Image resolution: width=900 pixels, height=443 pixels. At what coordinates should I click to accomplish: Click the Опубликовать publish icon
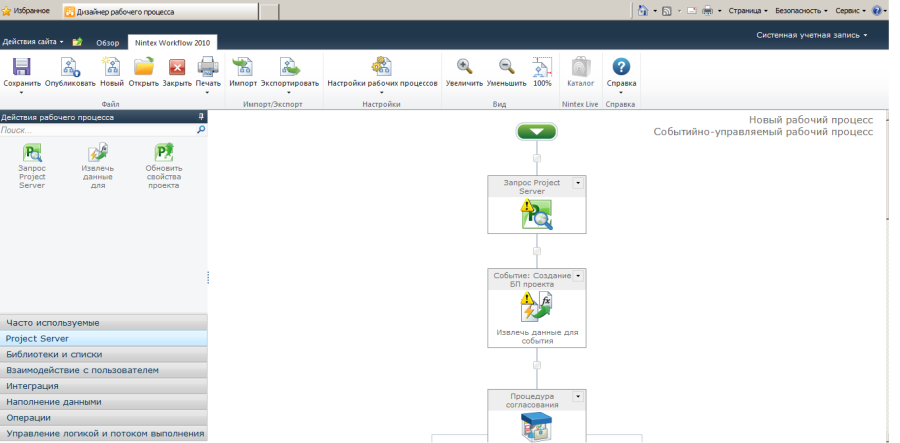point(70,67)
